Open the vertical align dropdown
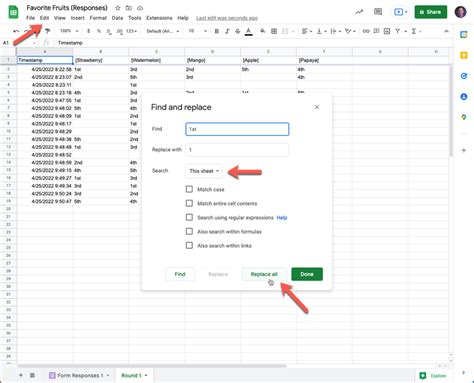 pyautogui.click(x=321, y=31)
